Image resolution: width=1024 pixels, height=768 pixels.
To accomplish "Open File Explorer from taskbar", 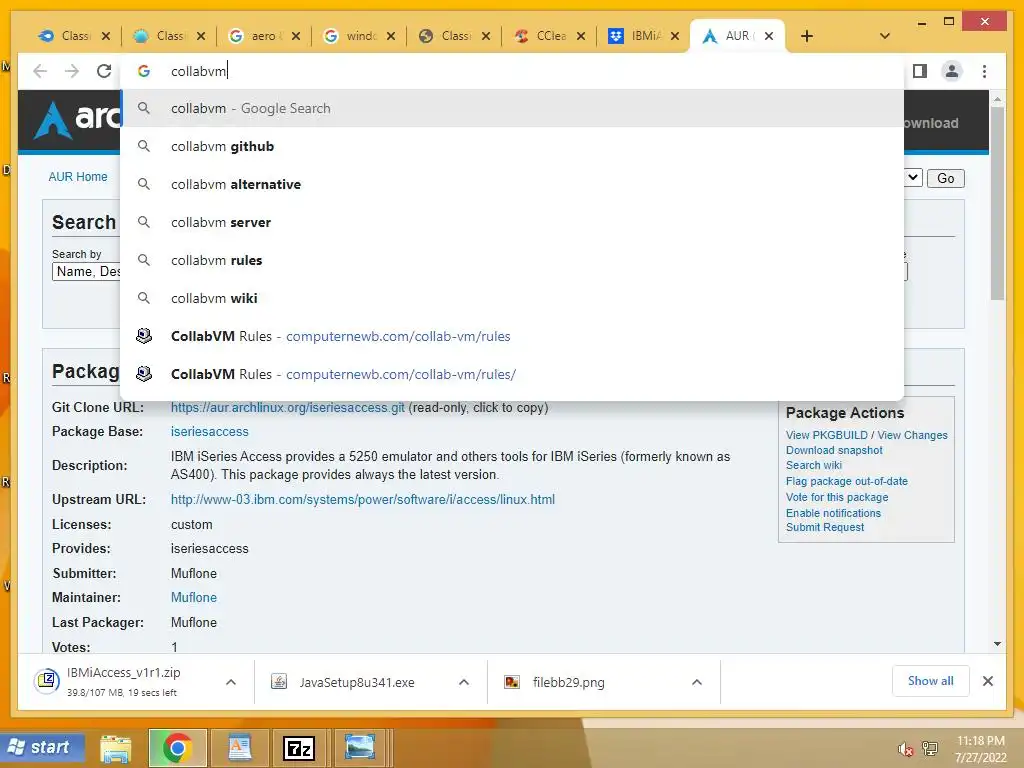I will pyautogui.click(x=116, y=748).
